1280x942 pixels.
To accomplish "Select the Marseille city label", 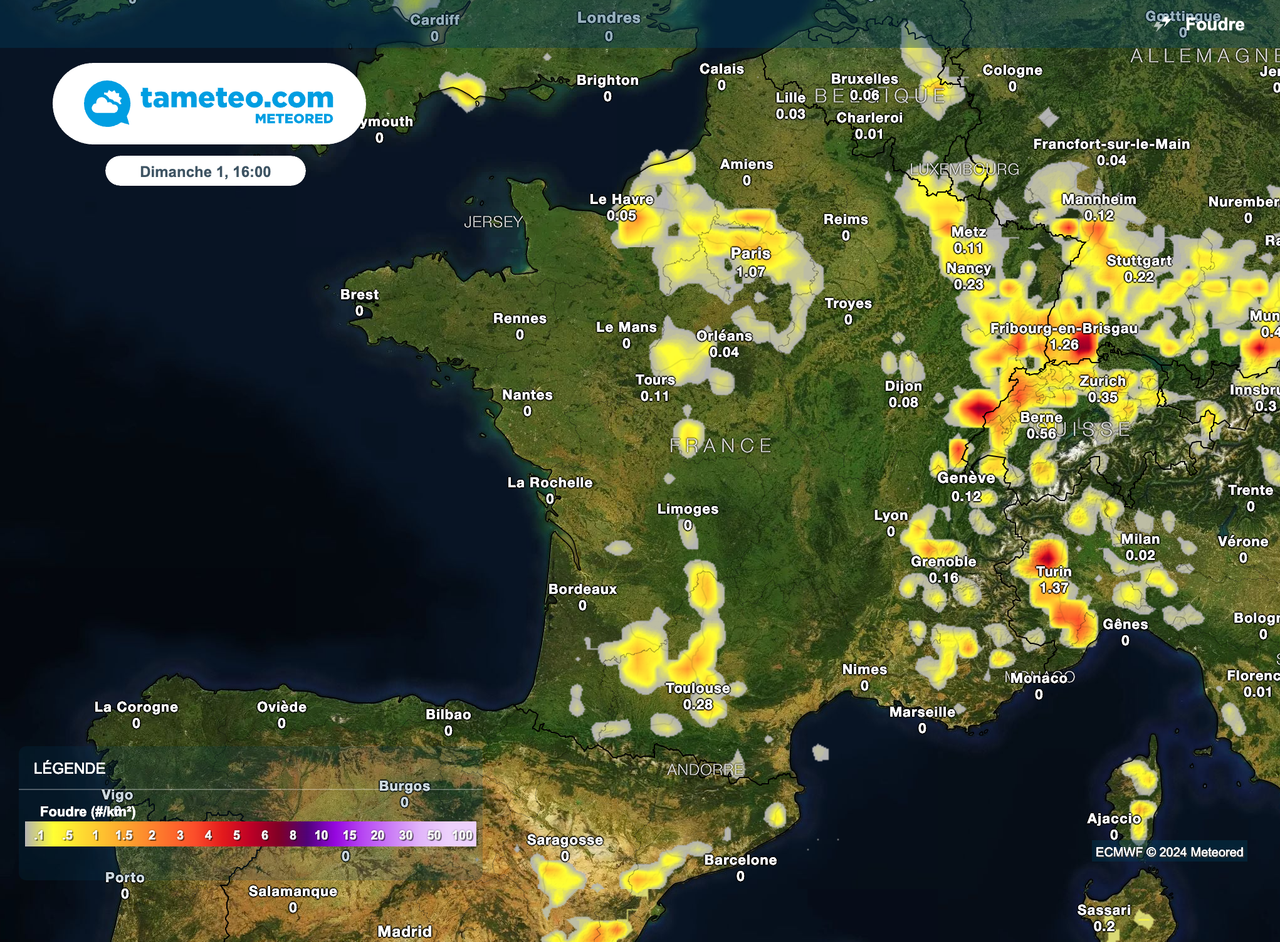I will pos(920,712).
